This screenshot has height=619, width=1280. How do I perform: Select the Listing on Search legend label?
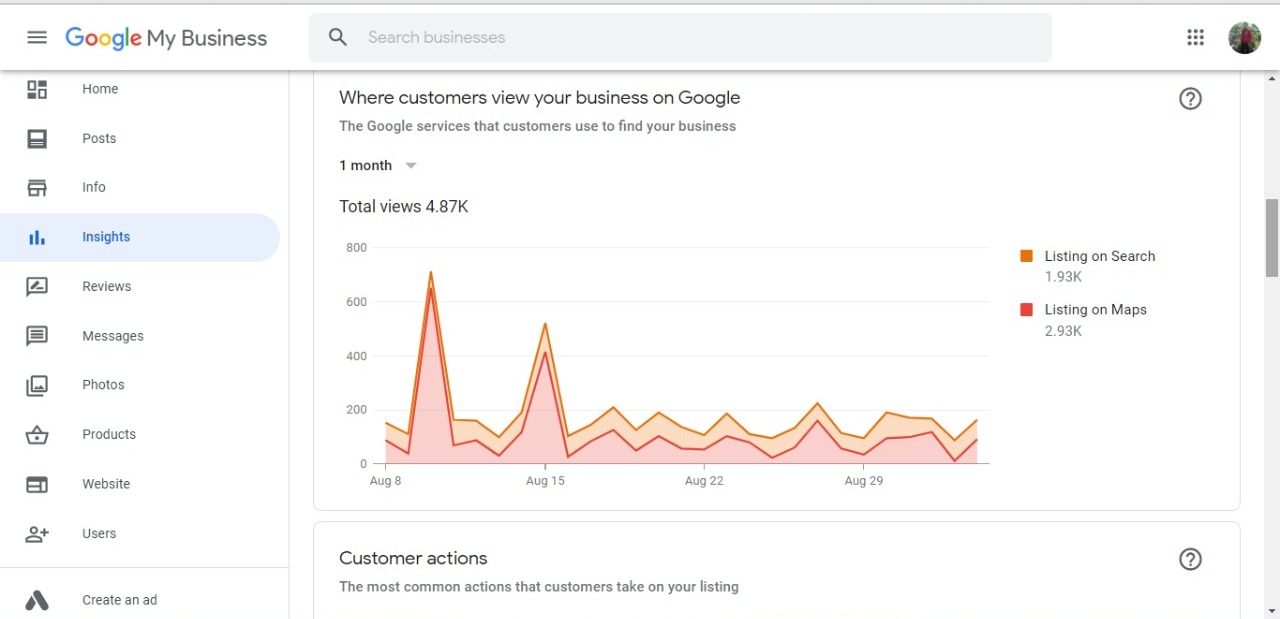[x=1100, y=256]
